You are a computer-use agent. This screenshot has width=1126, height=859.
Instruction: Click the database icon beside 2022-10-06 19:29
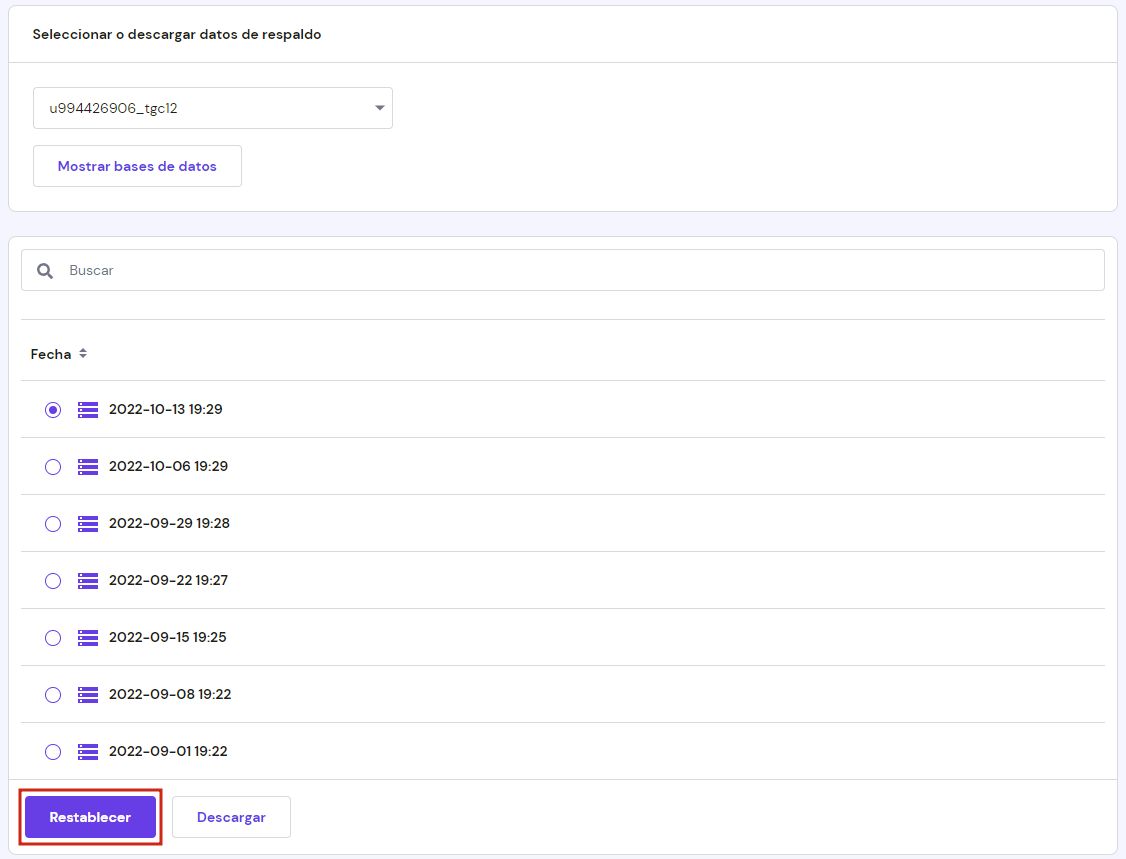[x=88, y=466]
